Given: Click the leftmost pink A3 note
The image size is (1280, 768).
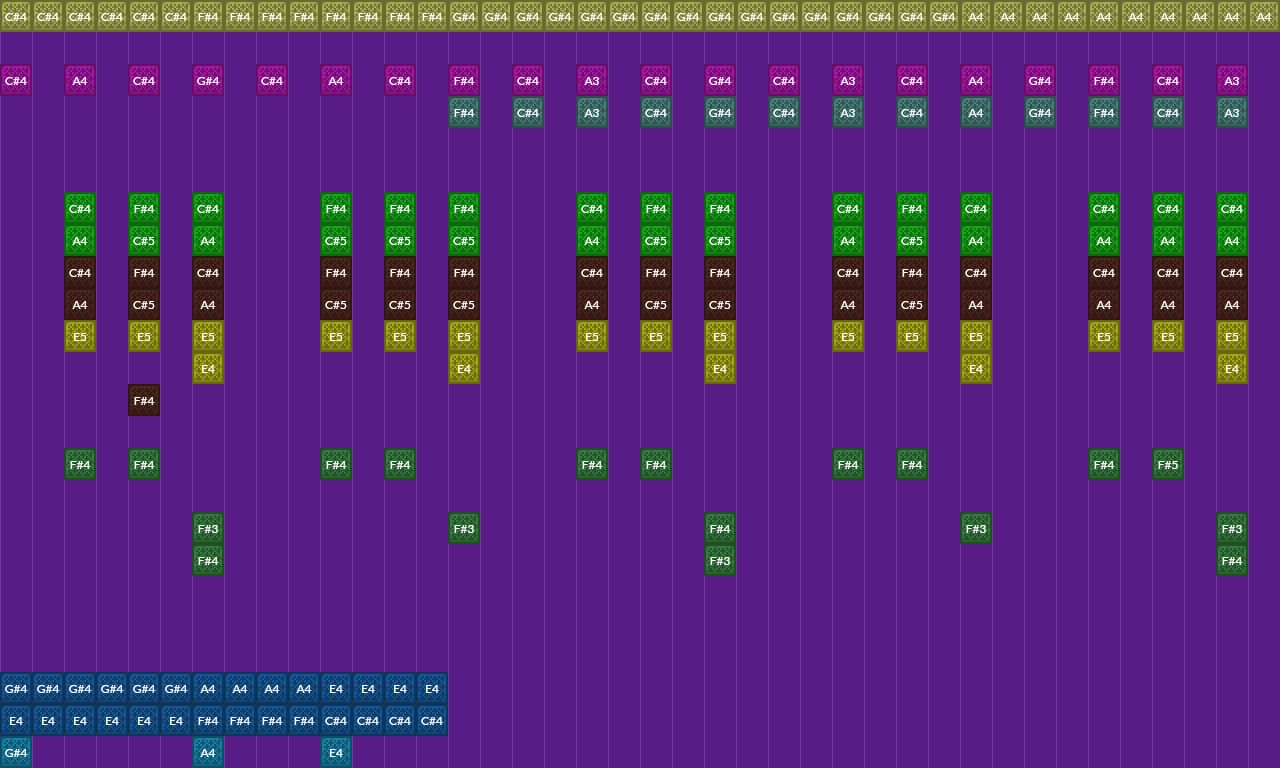Looking at the screenshot, I should 592,81.
